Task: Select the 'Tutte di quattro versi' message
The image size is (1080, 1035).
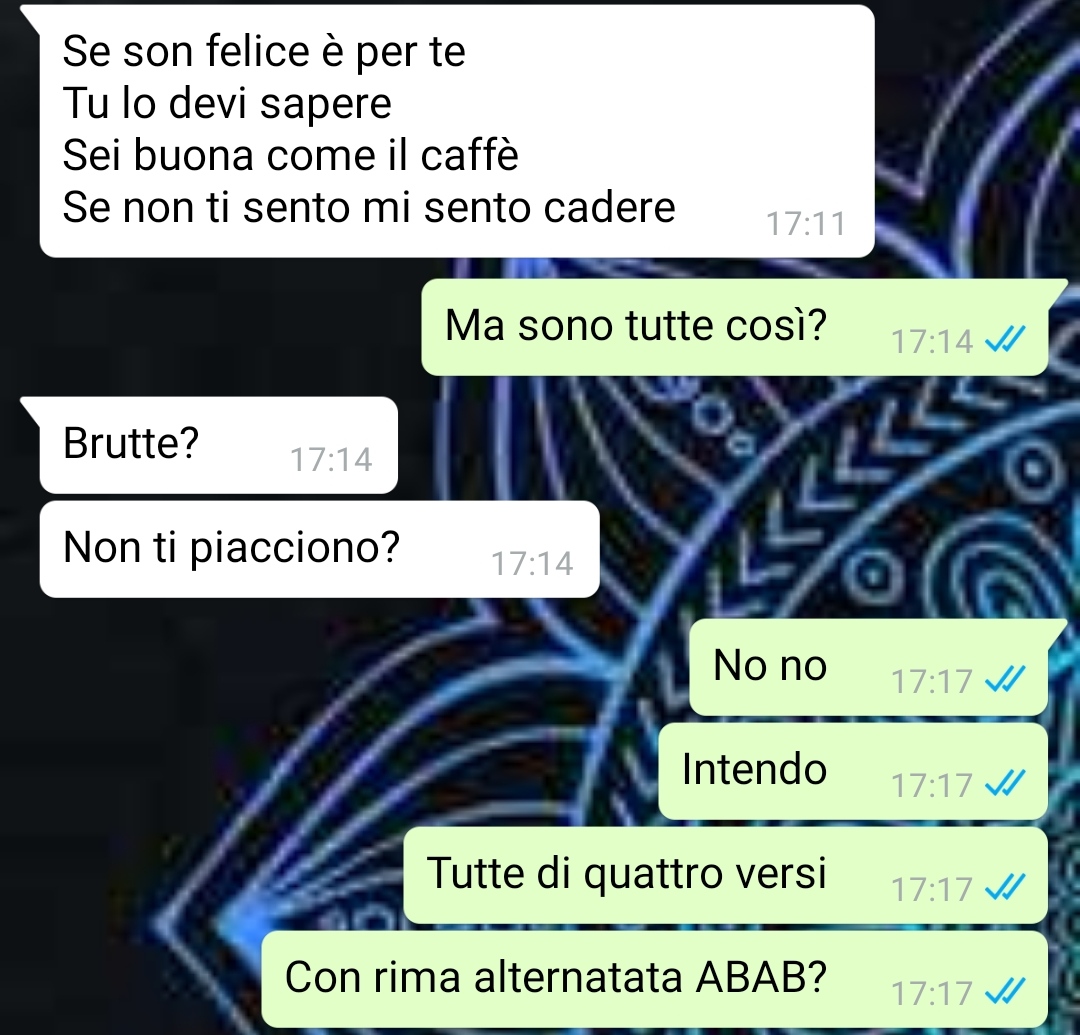Action: pyautogui.click(x=725, y=875)
